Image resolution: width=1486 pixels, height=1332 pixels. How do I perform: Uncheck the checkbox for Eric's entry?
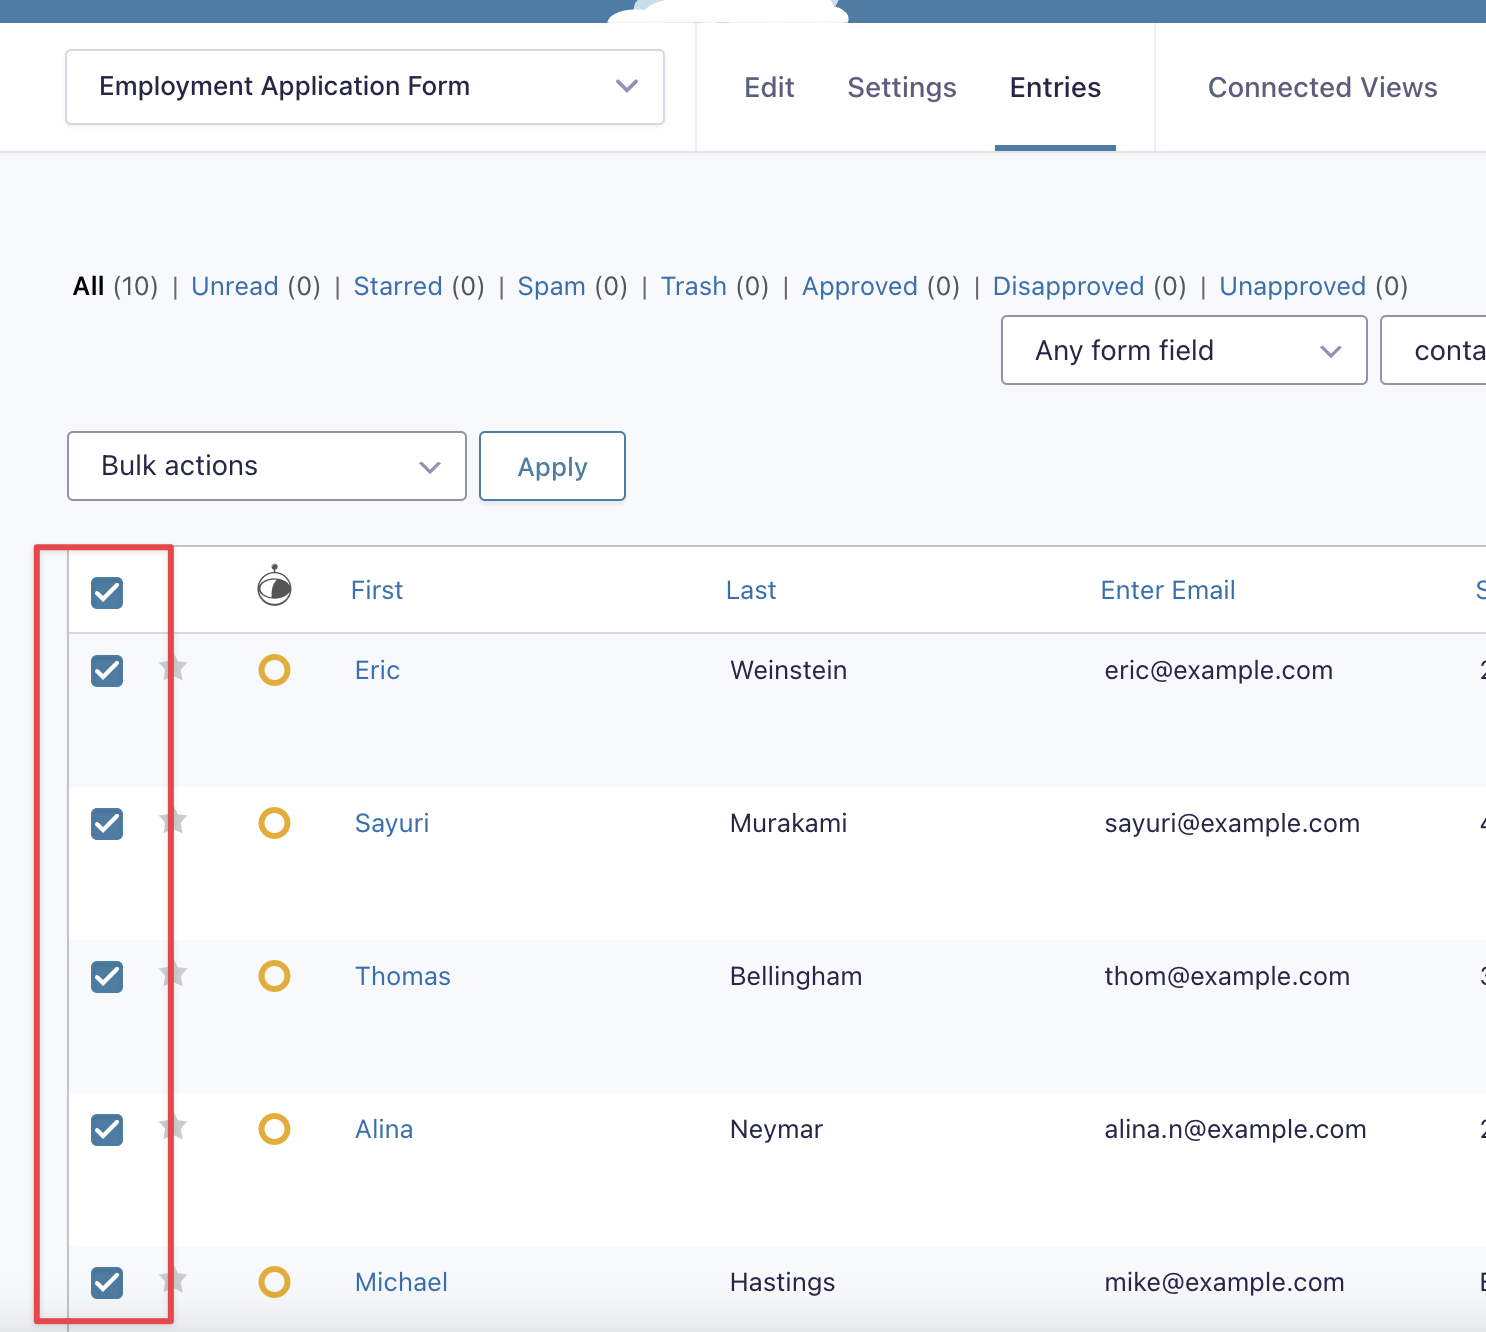click(107, 671)
